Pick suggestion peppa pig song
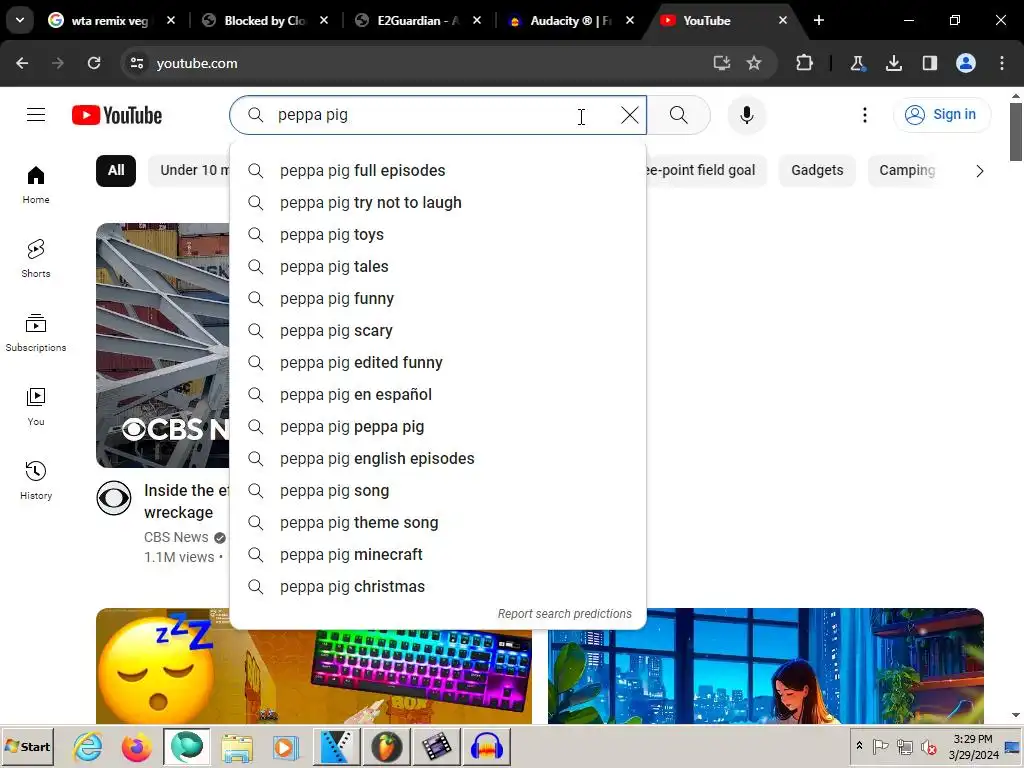1024x768 pixels. tap(438, 490)
